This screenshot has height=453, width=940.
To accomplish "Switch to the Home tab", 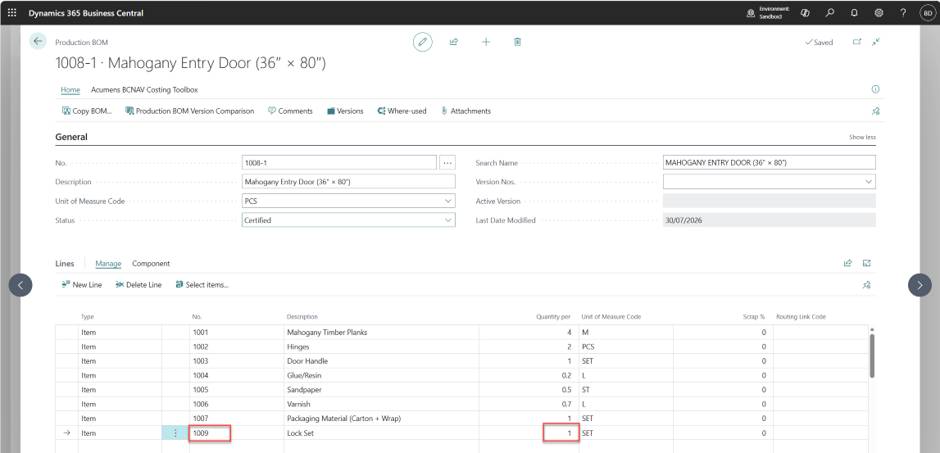I will pos(70,90).
